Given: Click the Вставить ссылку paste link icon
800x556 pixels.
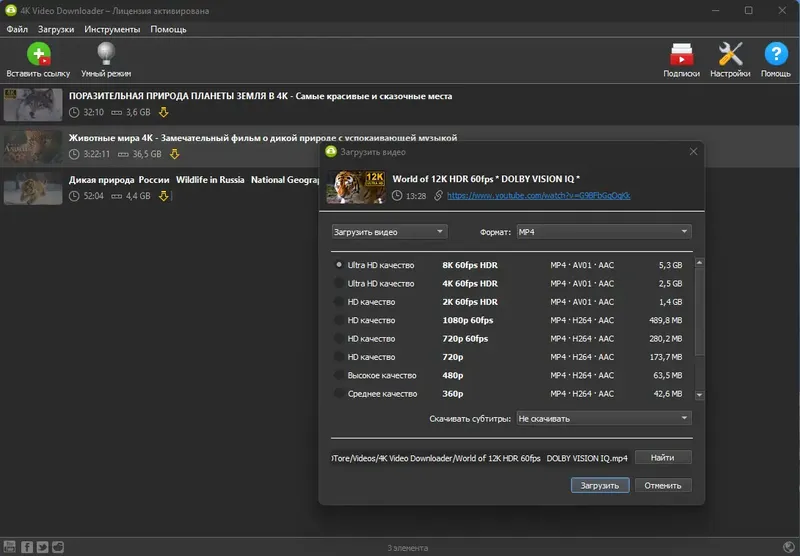Looking at the screenshot, I should pos(39,54).
